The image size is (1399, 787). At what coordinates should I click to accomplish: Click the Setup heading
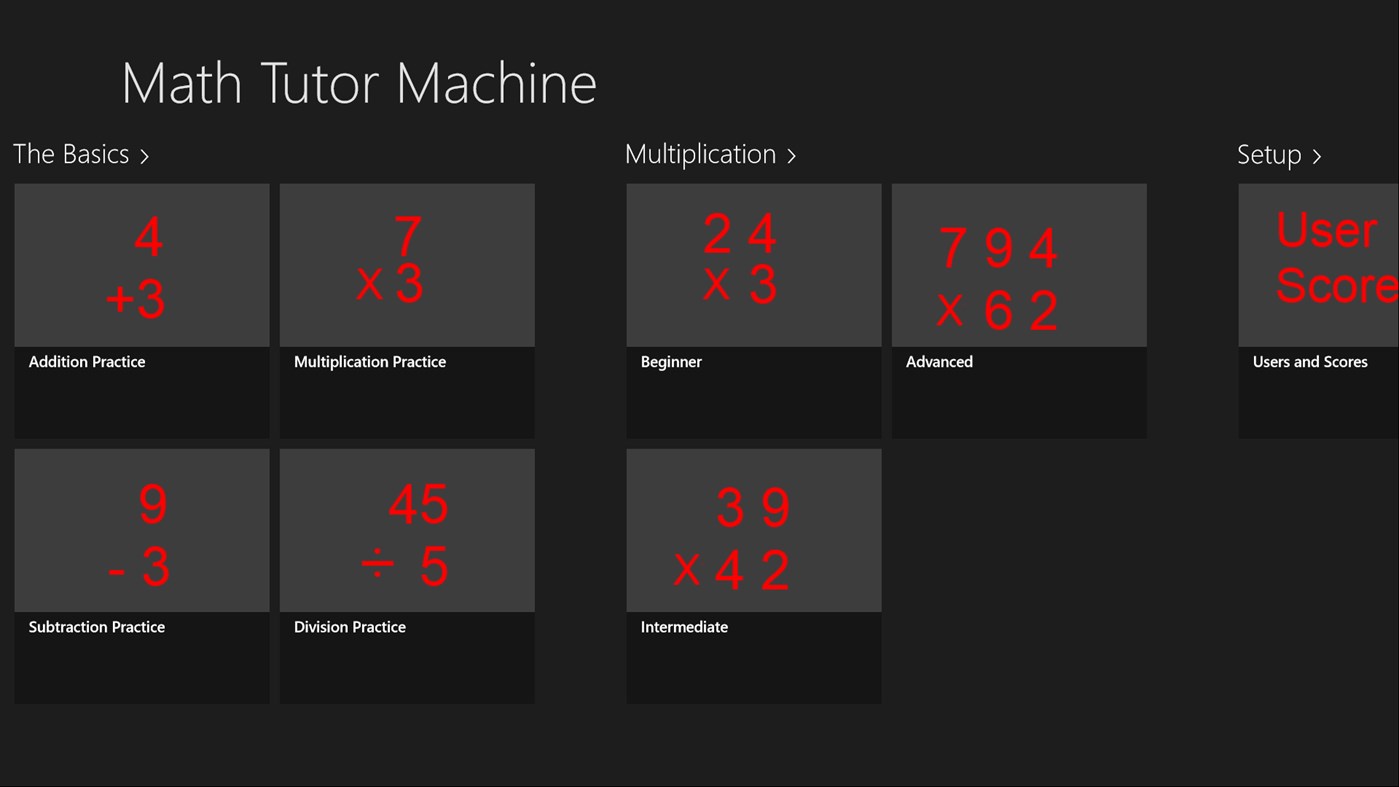(1269, 154)
